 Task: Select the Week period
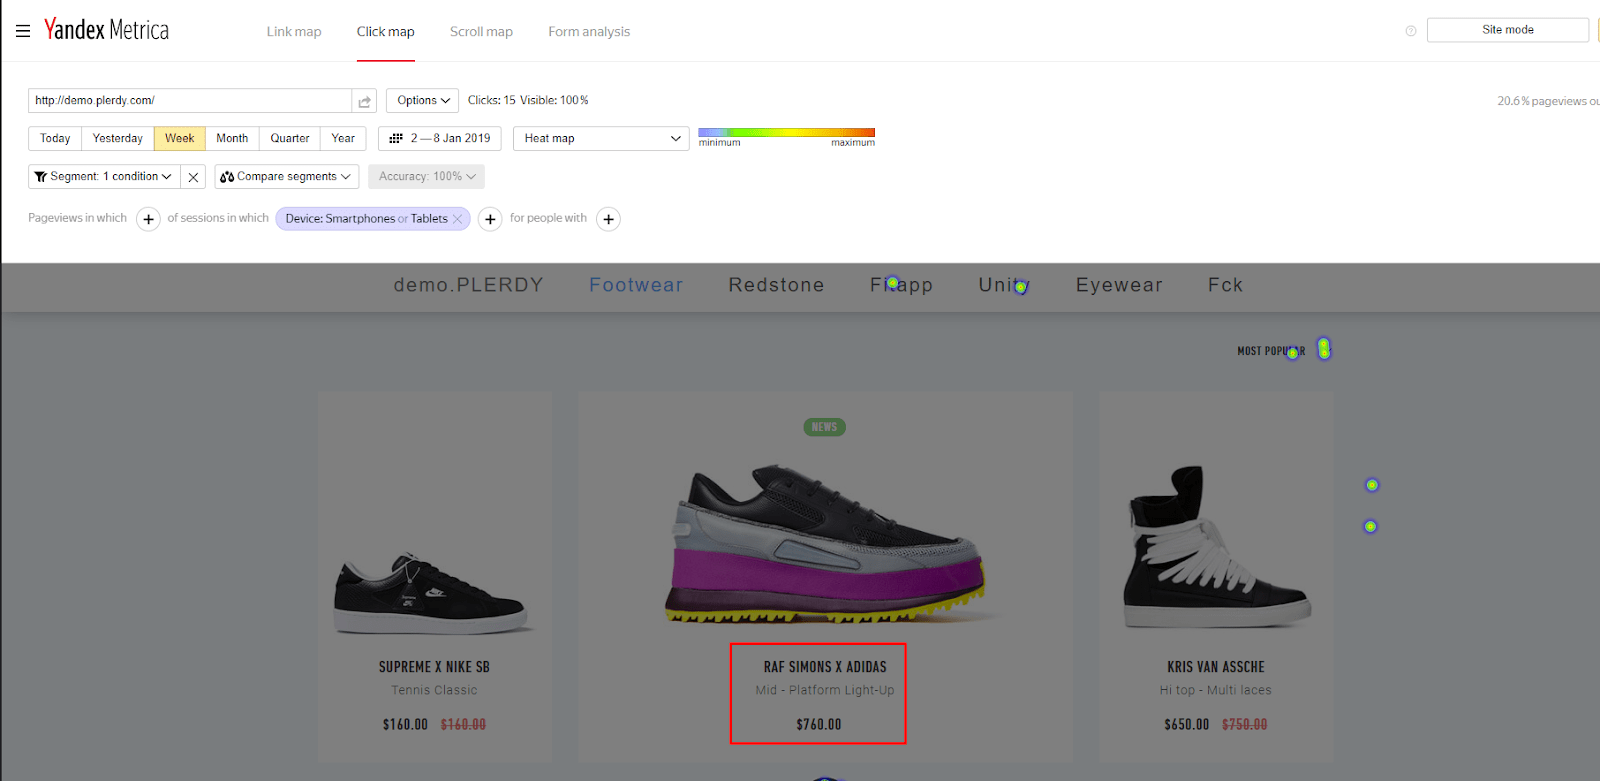(x=180, y=138)
